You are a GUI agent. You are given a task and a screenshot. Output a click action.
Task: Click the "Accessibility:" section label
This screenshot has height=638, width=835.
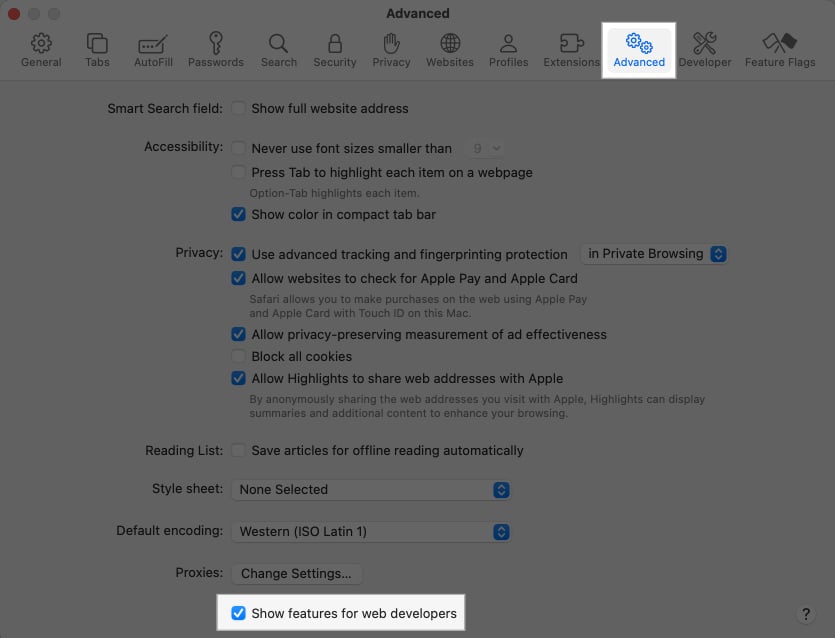pyautogui.click(x=183, y=146)
